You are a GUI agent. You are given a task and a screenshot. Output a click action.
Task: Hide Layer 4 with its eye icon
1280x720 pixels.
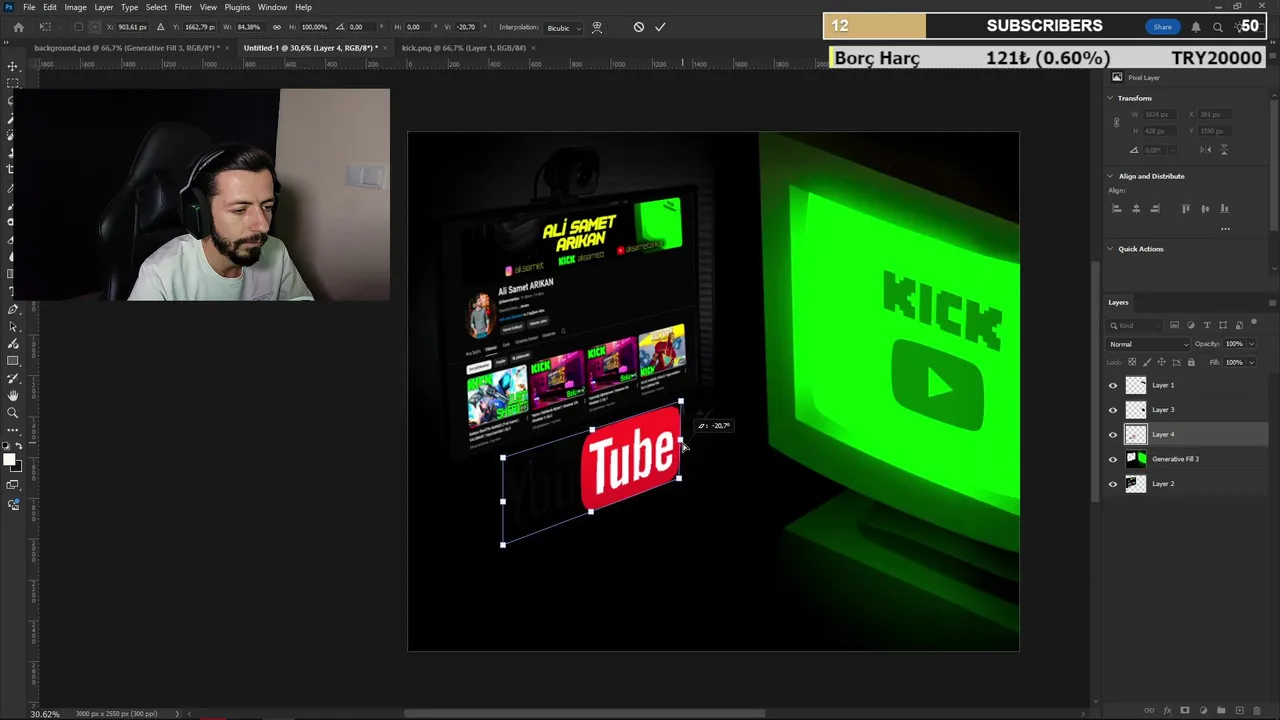[x=1113, y=435]
